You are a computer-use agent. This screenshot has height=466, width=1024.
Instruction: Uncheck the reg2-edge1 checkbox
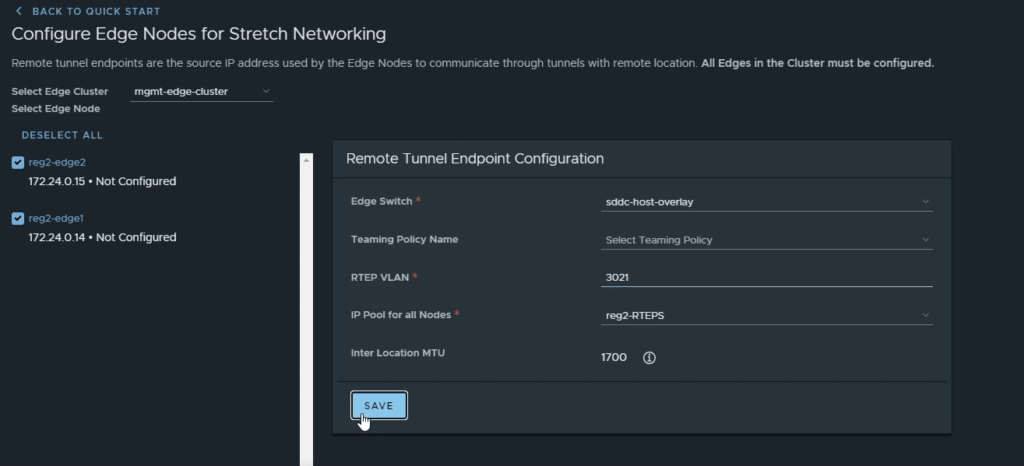(18, 219)
